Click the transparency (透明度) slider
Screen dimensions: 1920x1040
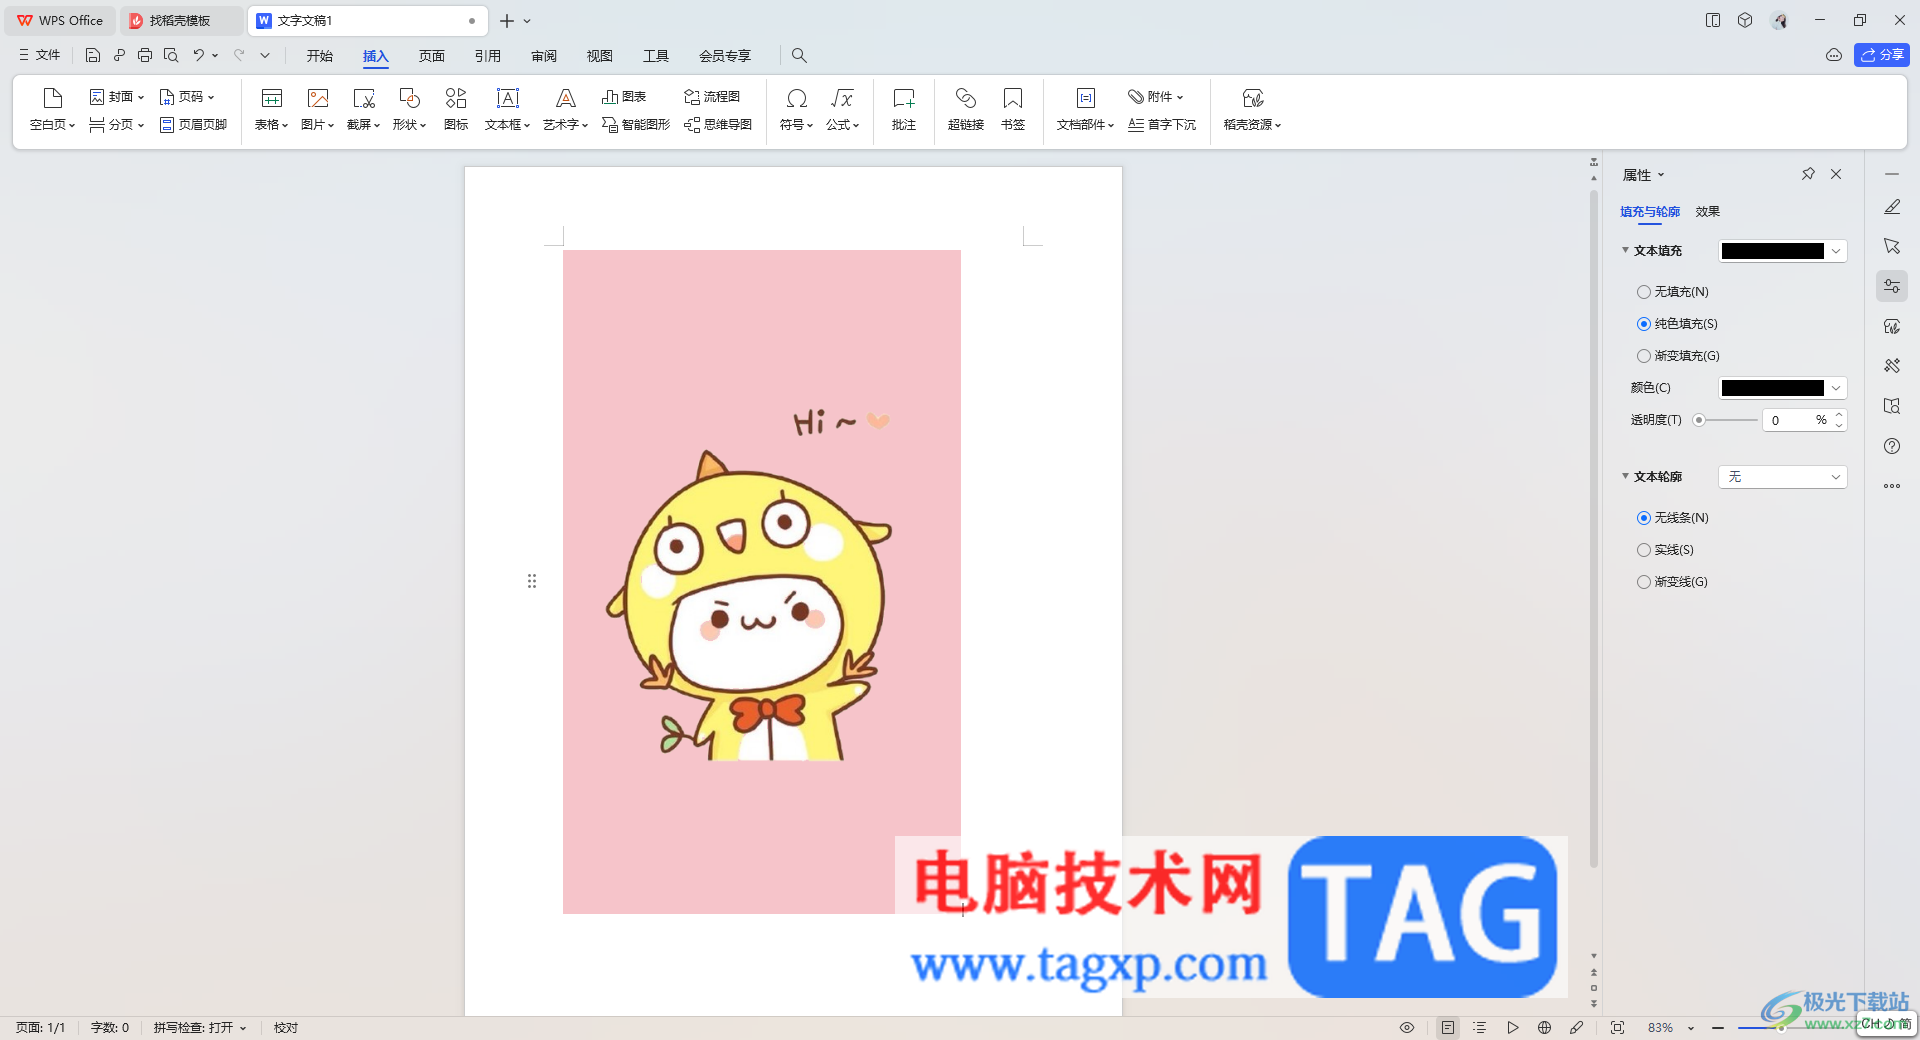tap(1726, 420)
